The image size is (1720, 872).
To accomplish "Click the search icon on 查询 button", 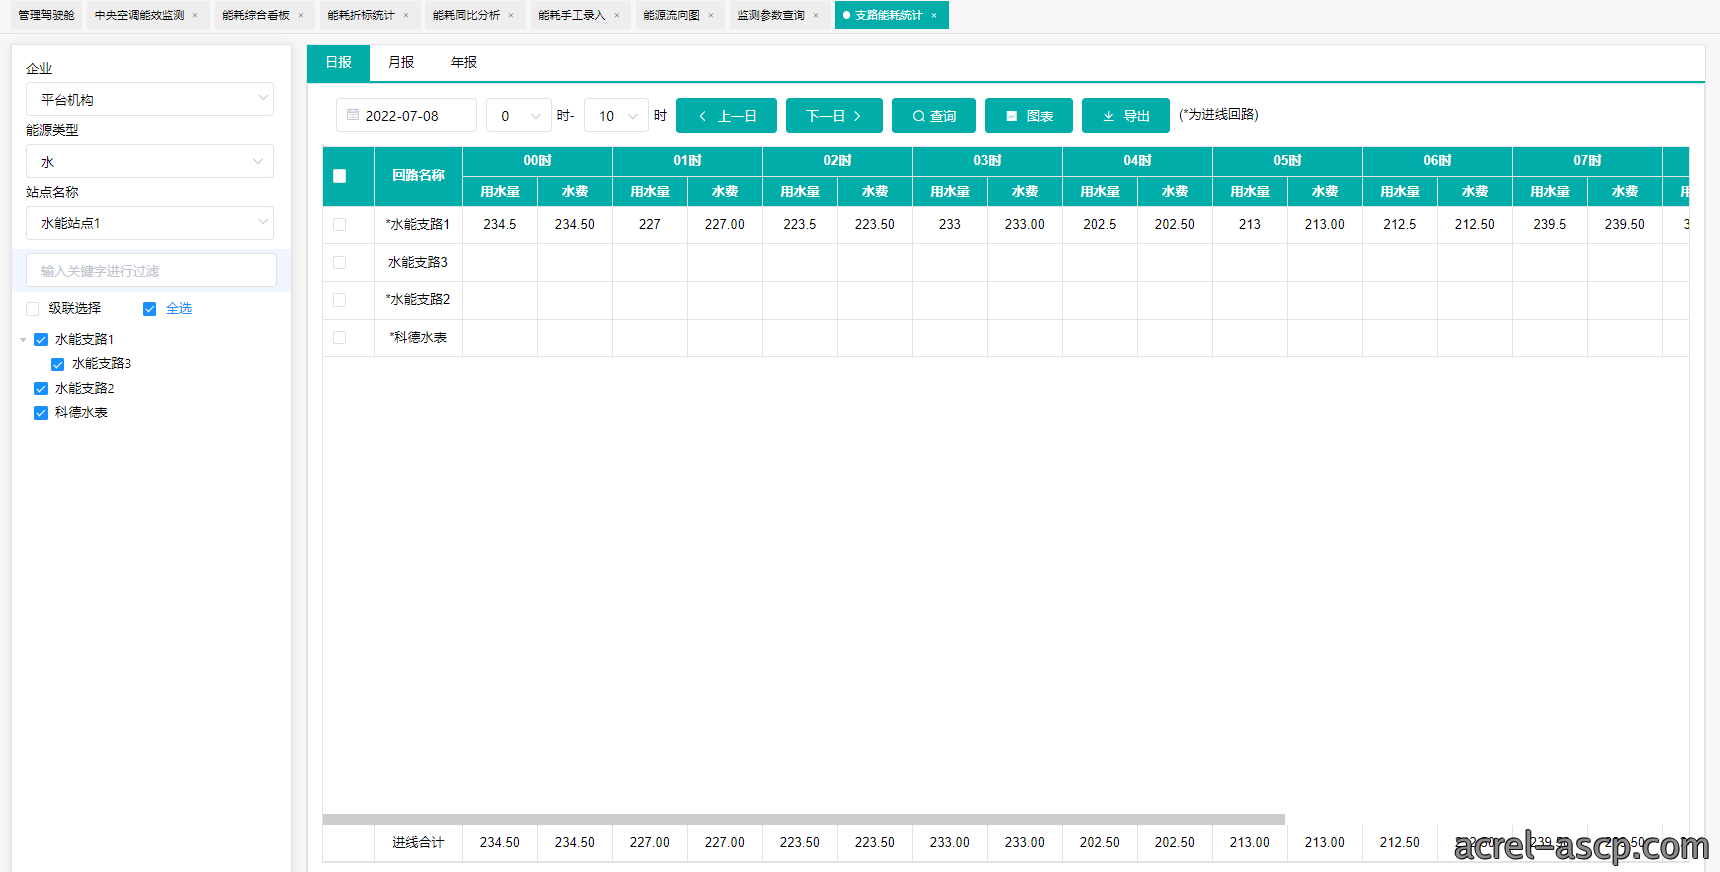I will tap(918, 116).
